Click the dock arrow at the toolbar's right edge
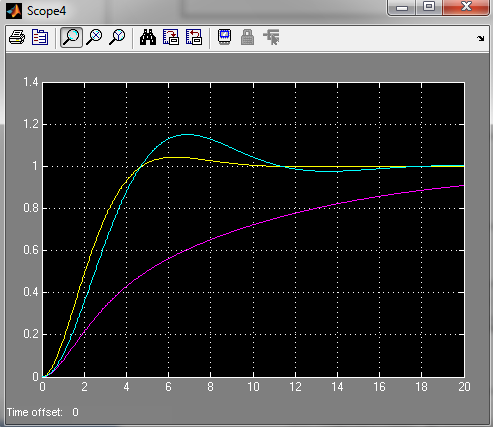493x427 pixels. 480,38
